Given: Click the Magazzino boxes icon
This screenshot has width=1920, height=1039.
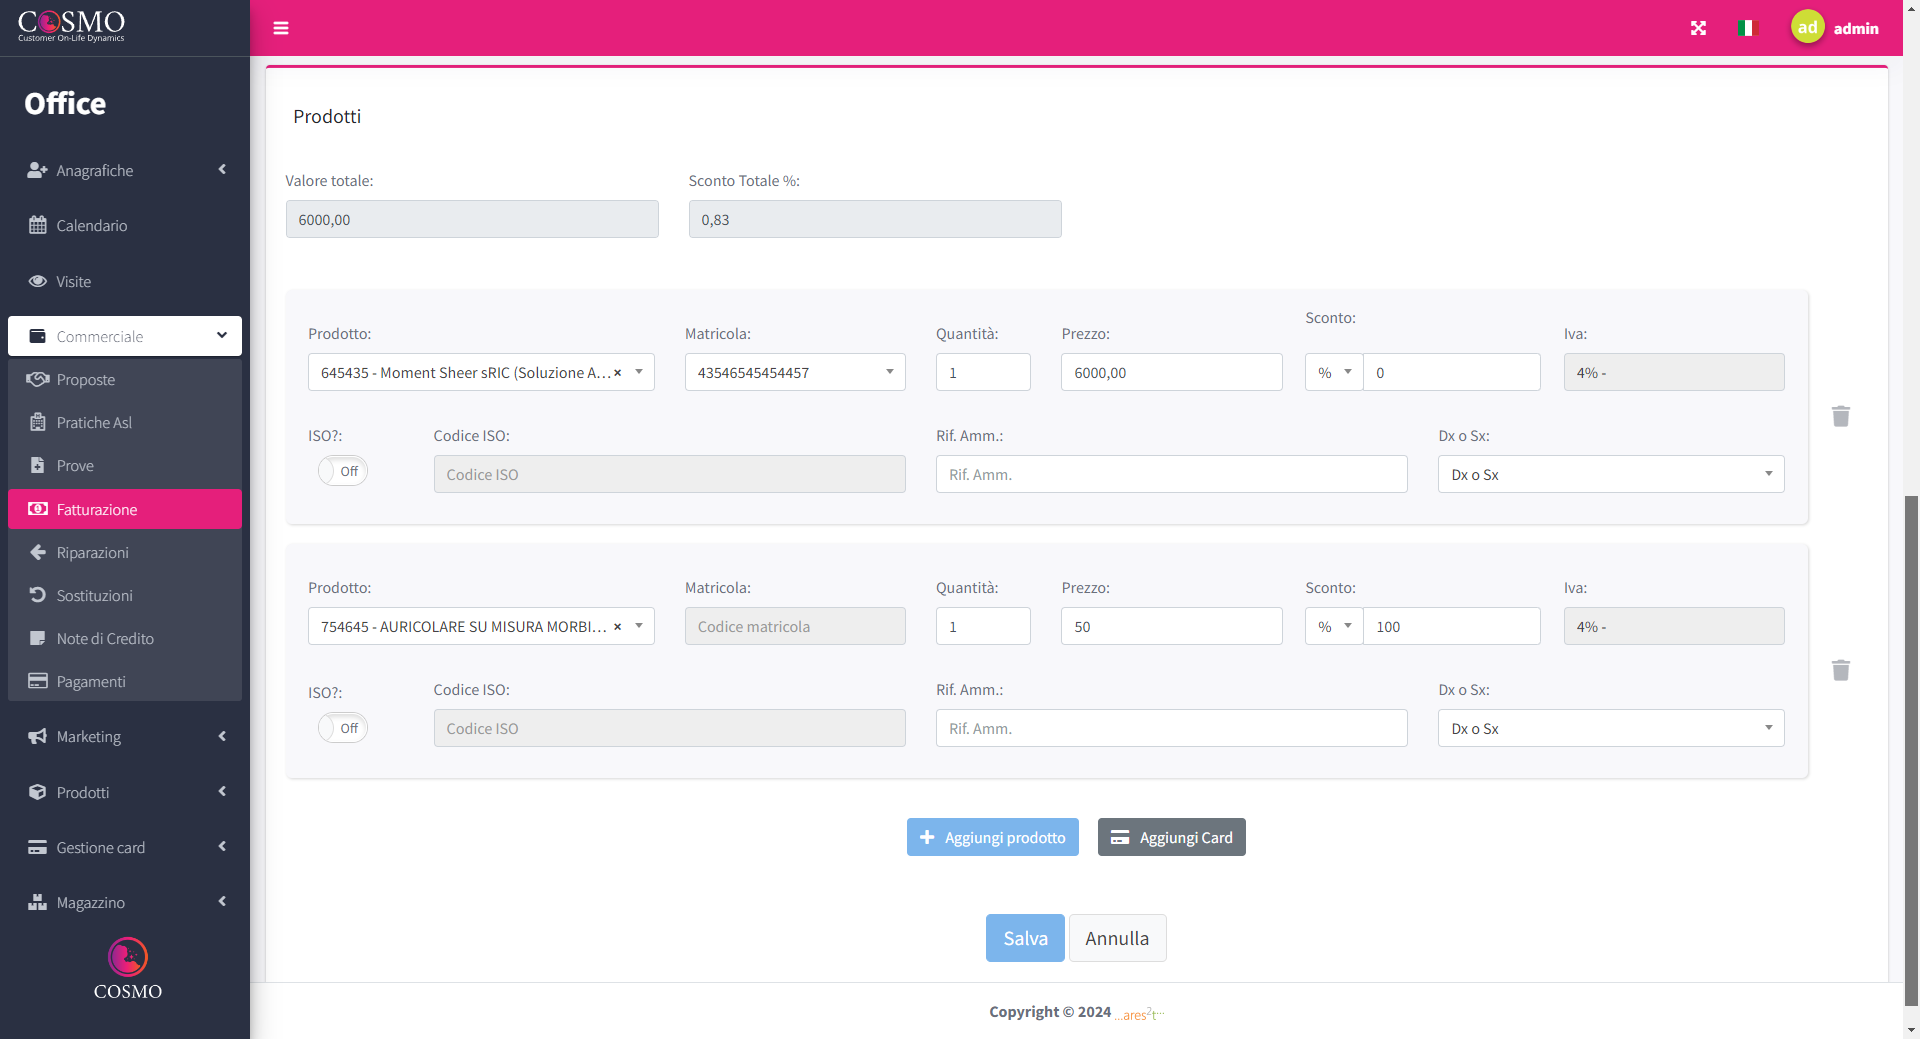Looking at the screenshot, I should [38, 902].
